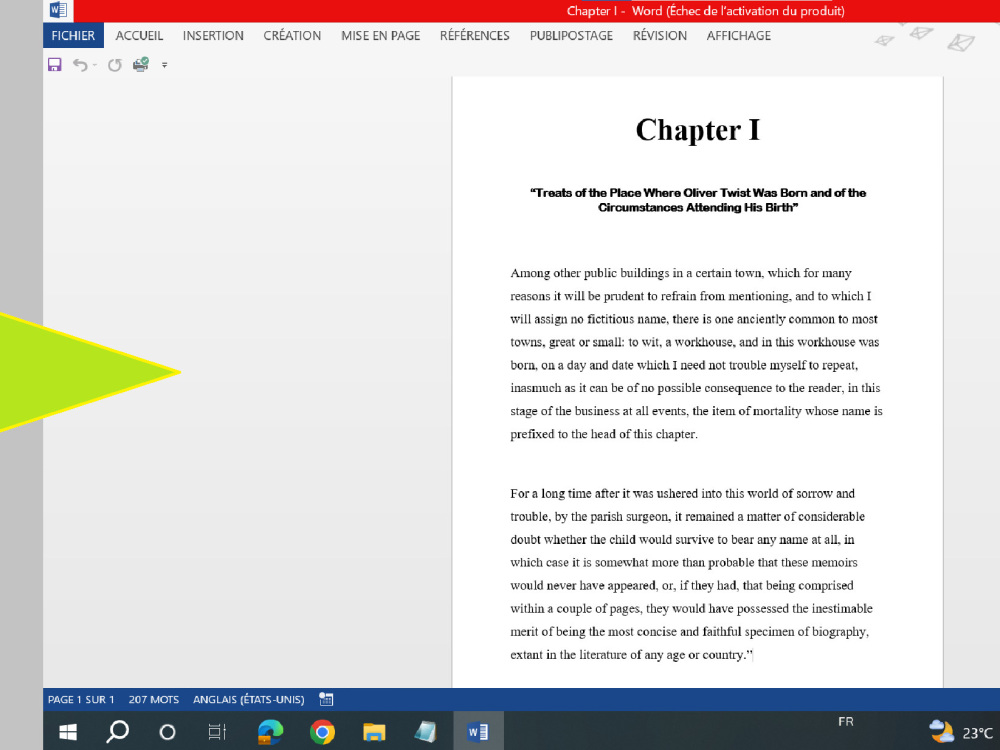
Task: Click the print preview and print icon
Action: [x=141, y=64]
